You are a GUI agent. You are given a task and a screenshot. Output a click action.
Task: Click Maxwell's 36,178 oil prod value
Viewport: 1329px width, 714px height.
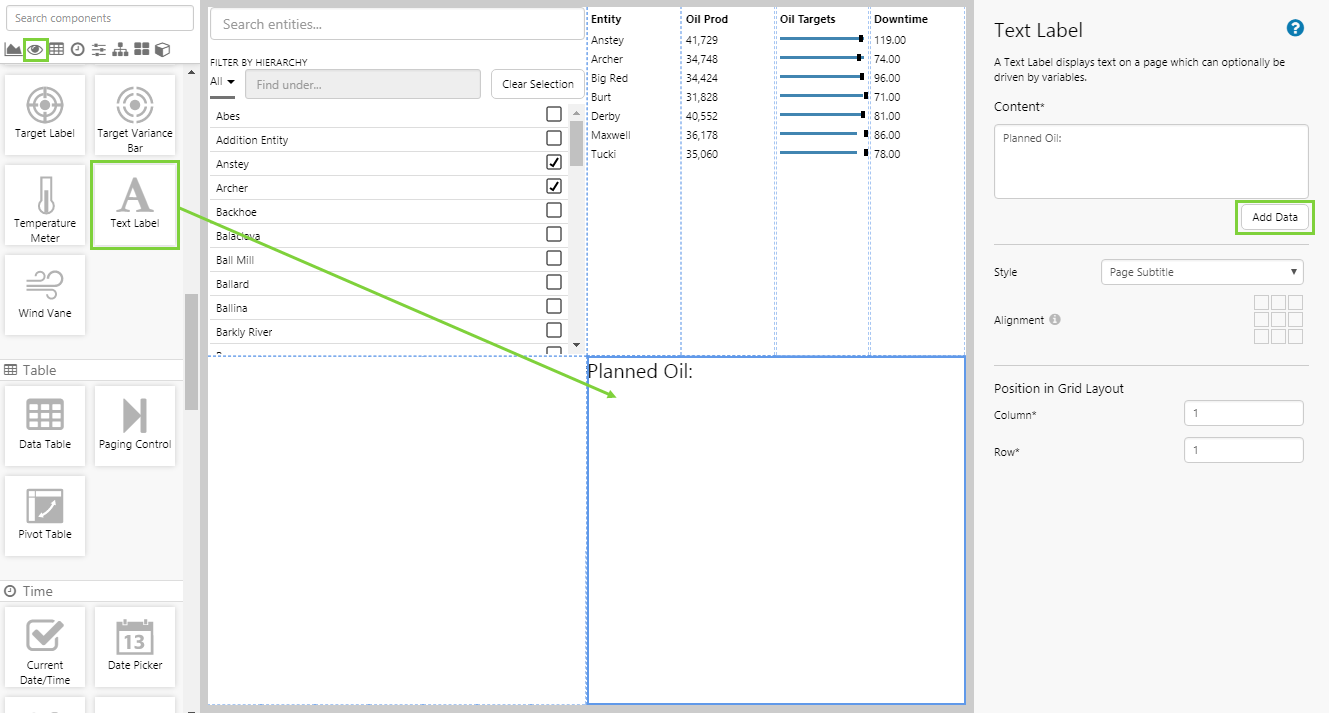[x=701, y=134]
